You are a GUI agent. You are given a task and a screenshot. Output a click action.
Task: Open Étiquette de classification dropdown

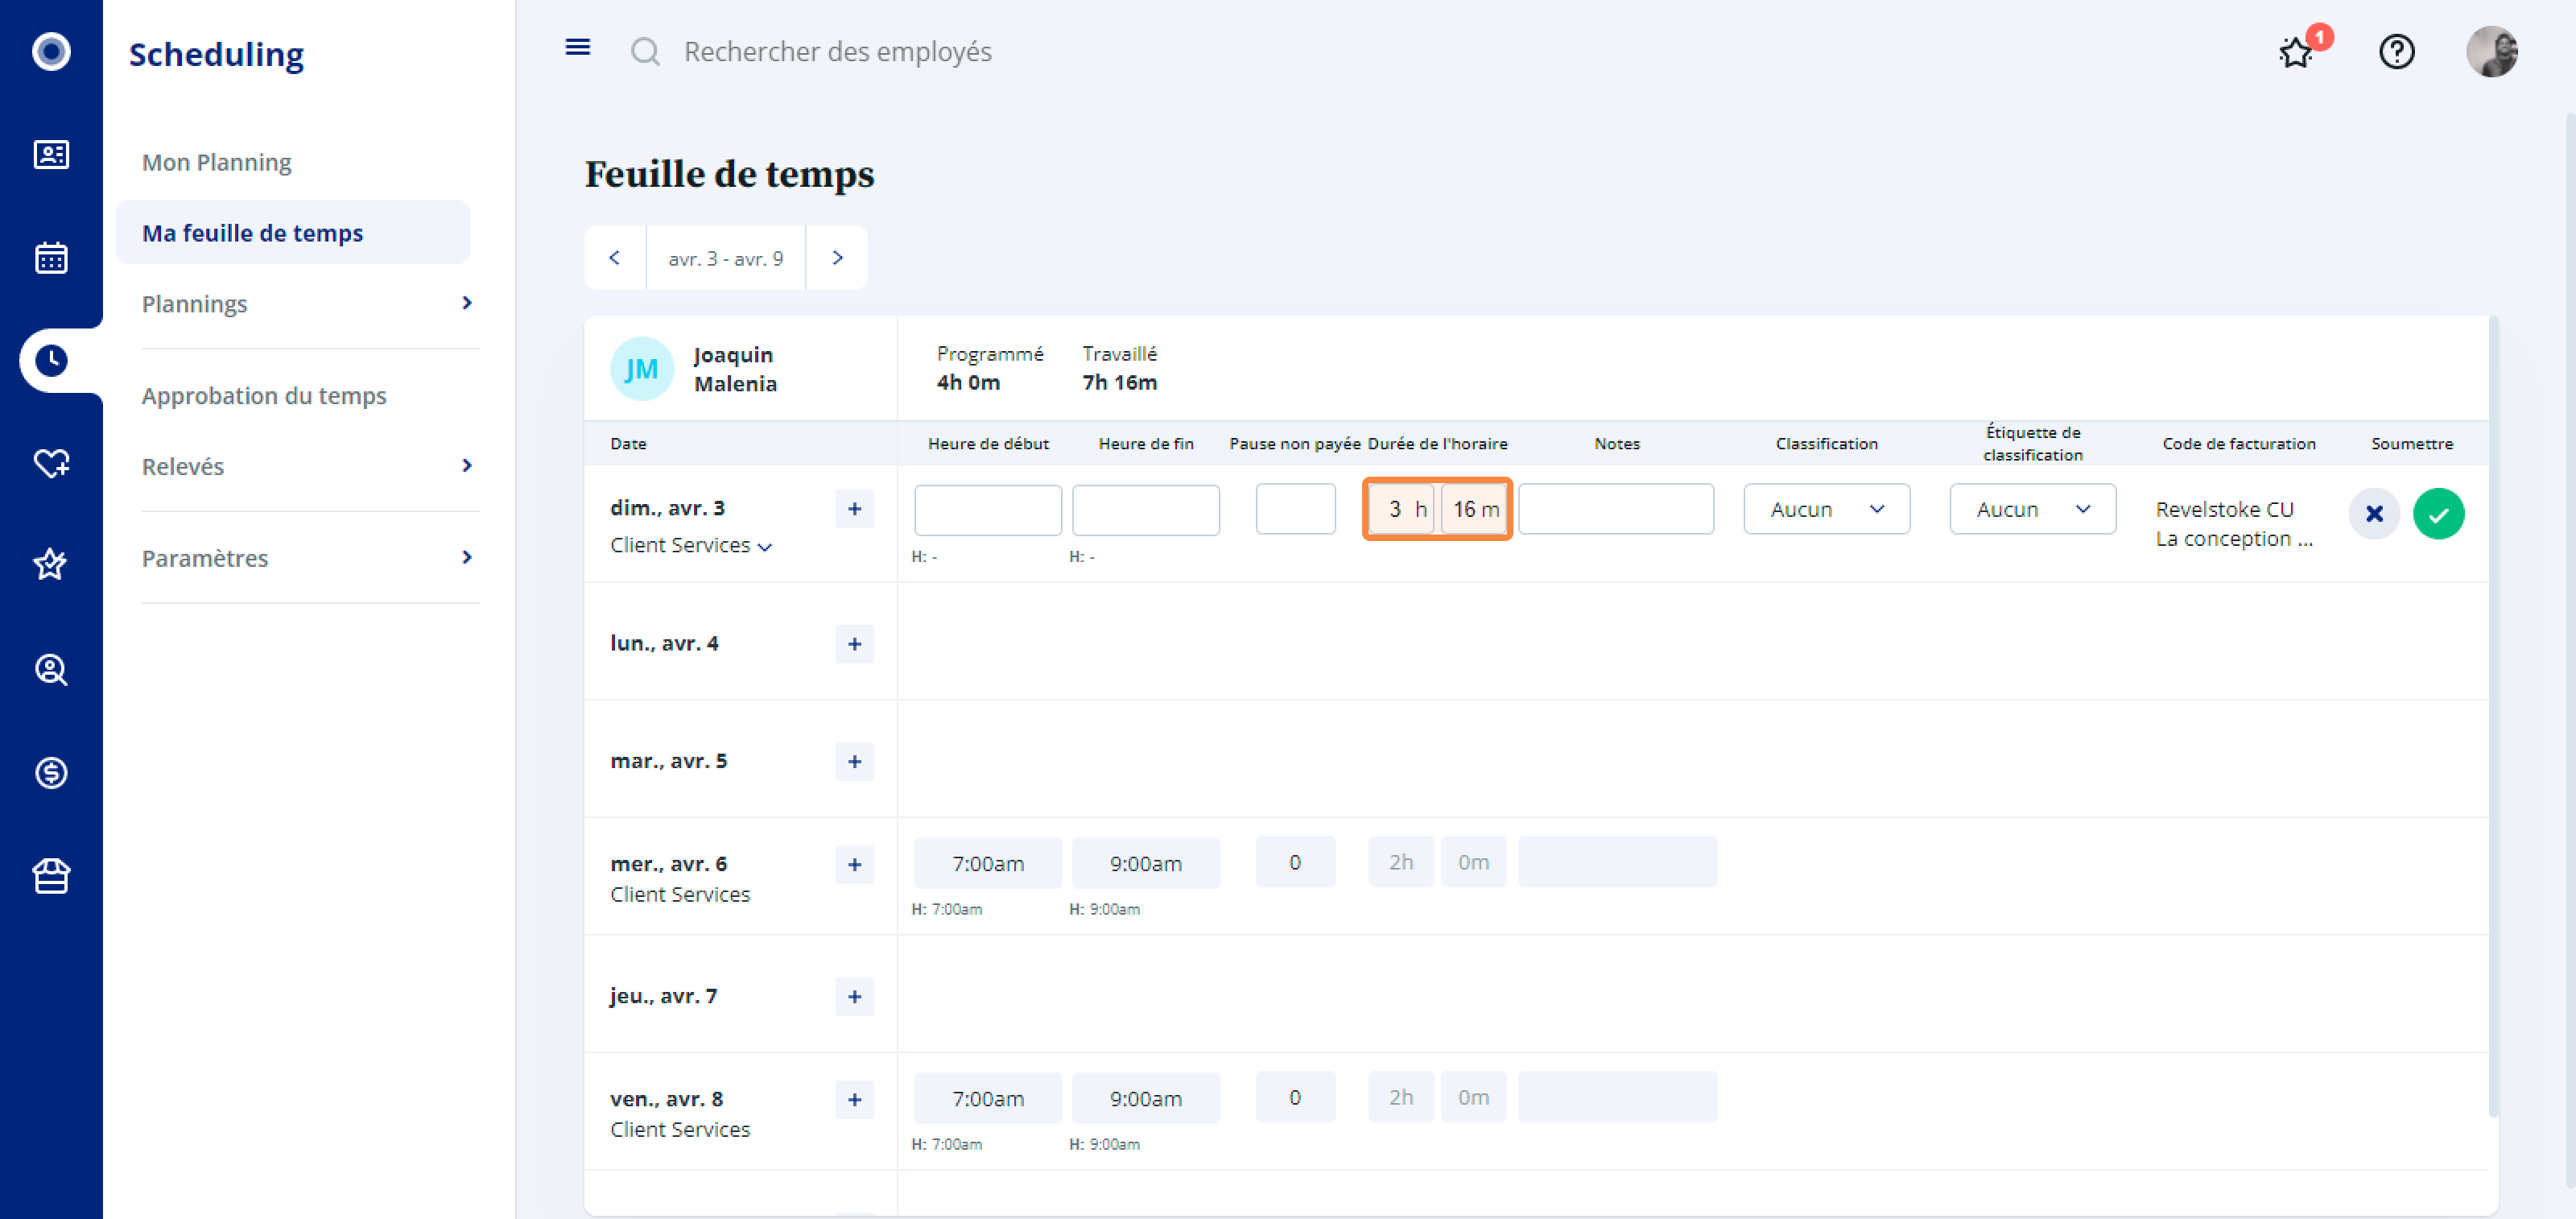pyautogui.click(x=2032, y=509)
